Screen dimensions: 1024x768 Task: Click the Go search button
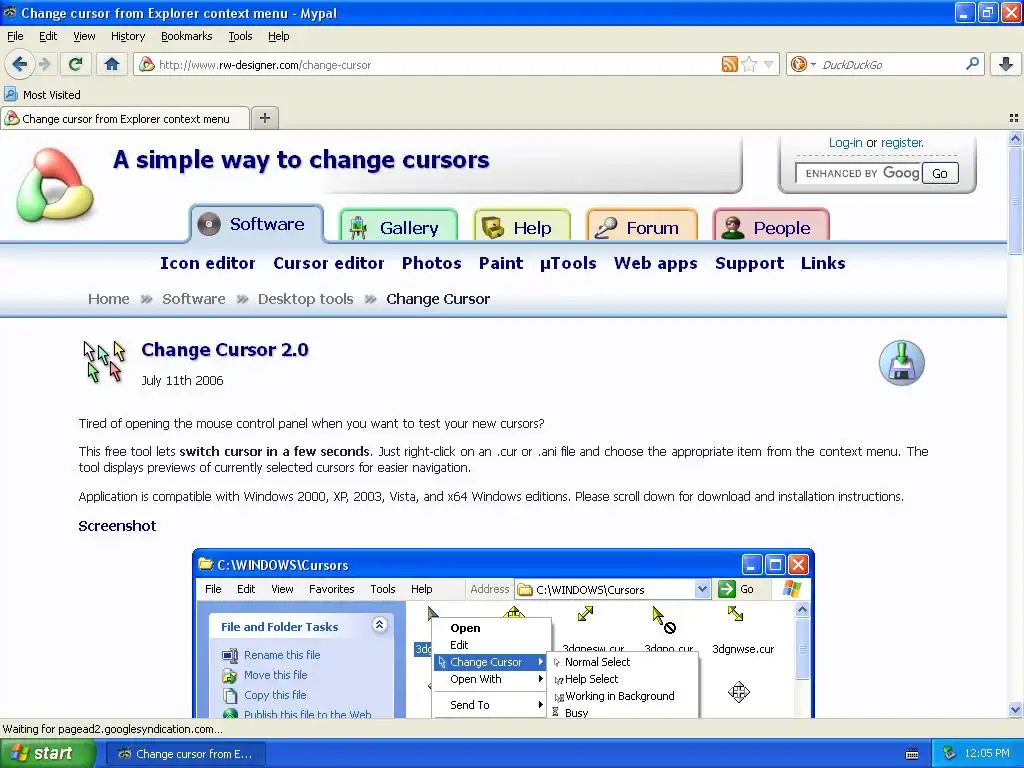(x=940, y=173)
